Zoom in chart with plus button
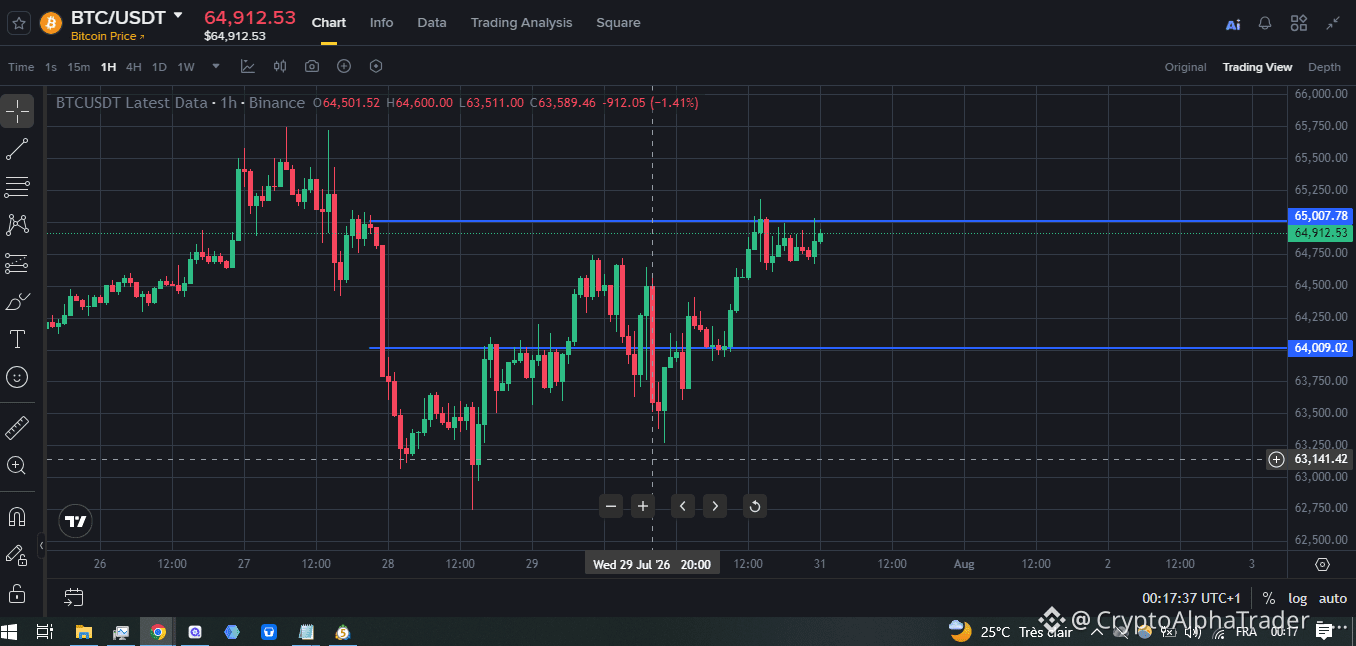The width and height of the screenshot is (1356, 646). (643, 506)
